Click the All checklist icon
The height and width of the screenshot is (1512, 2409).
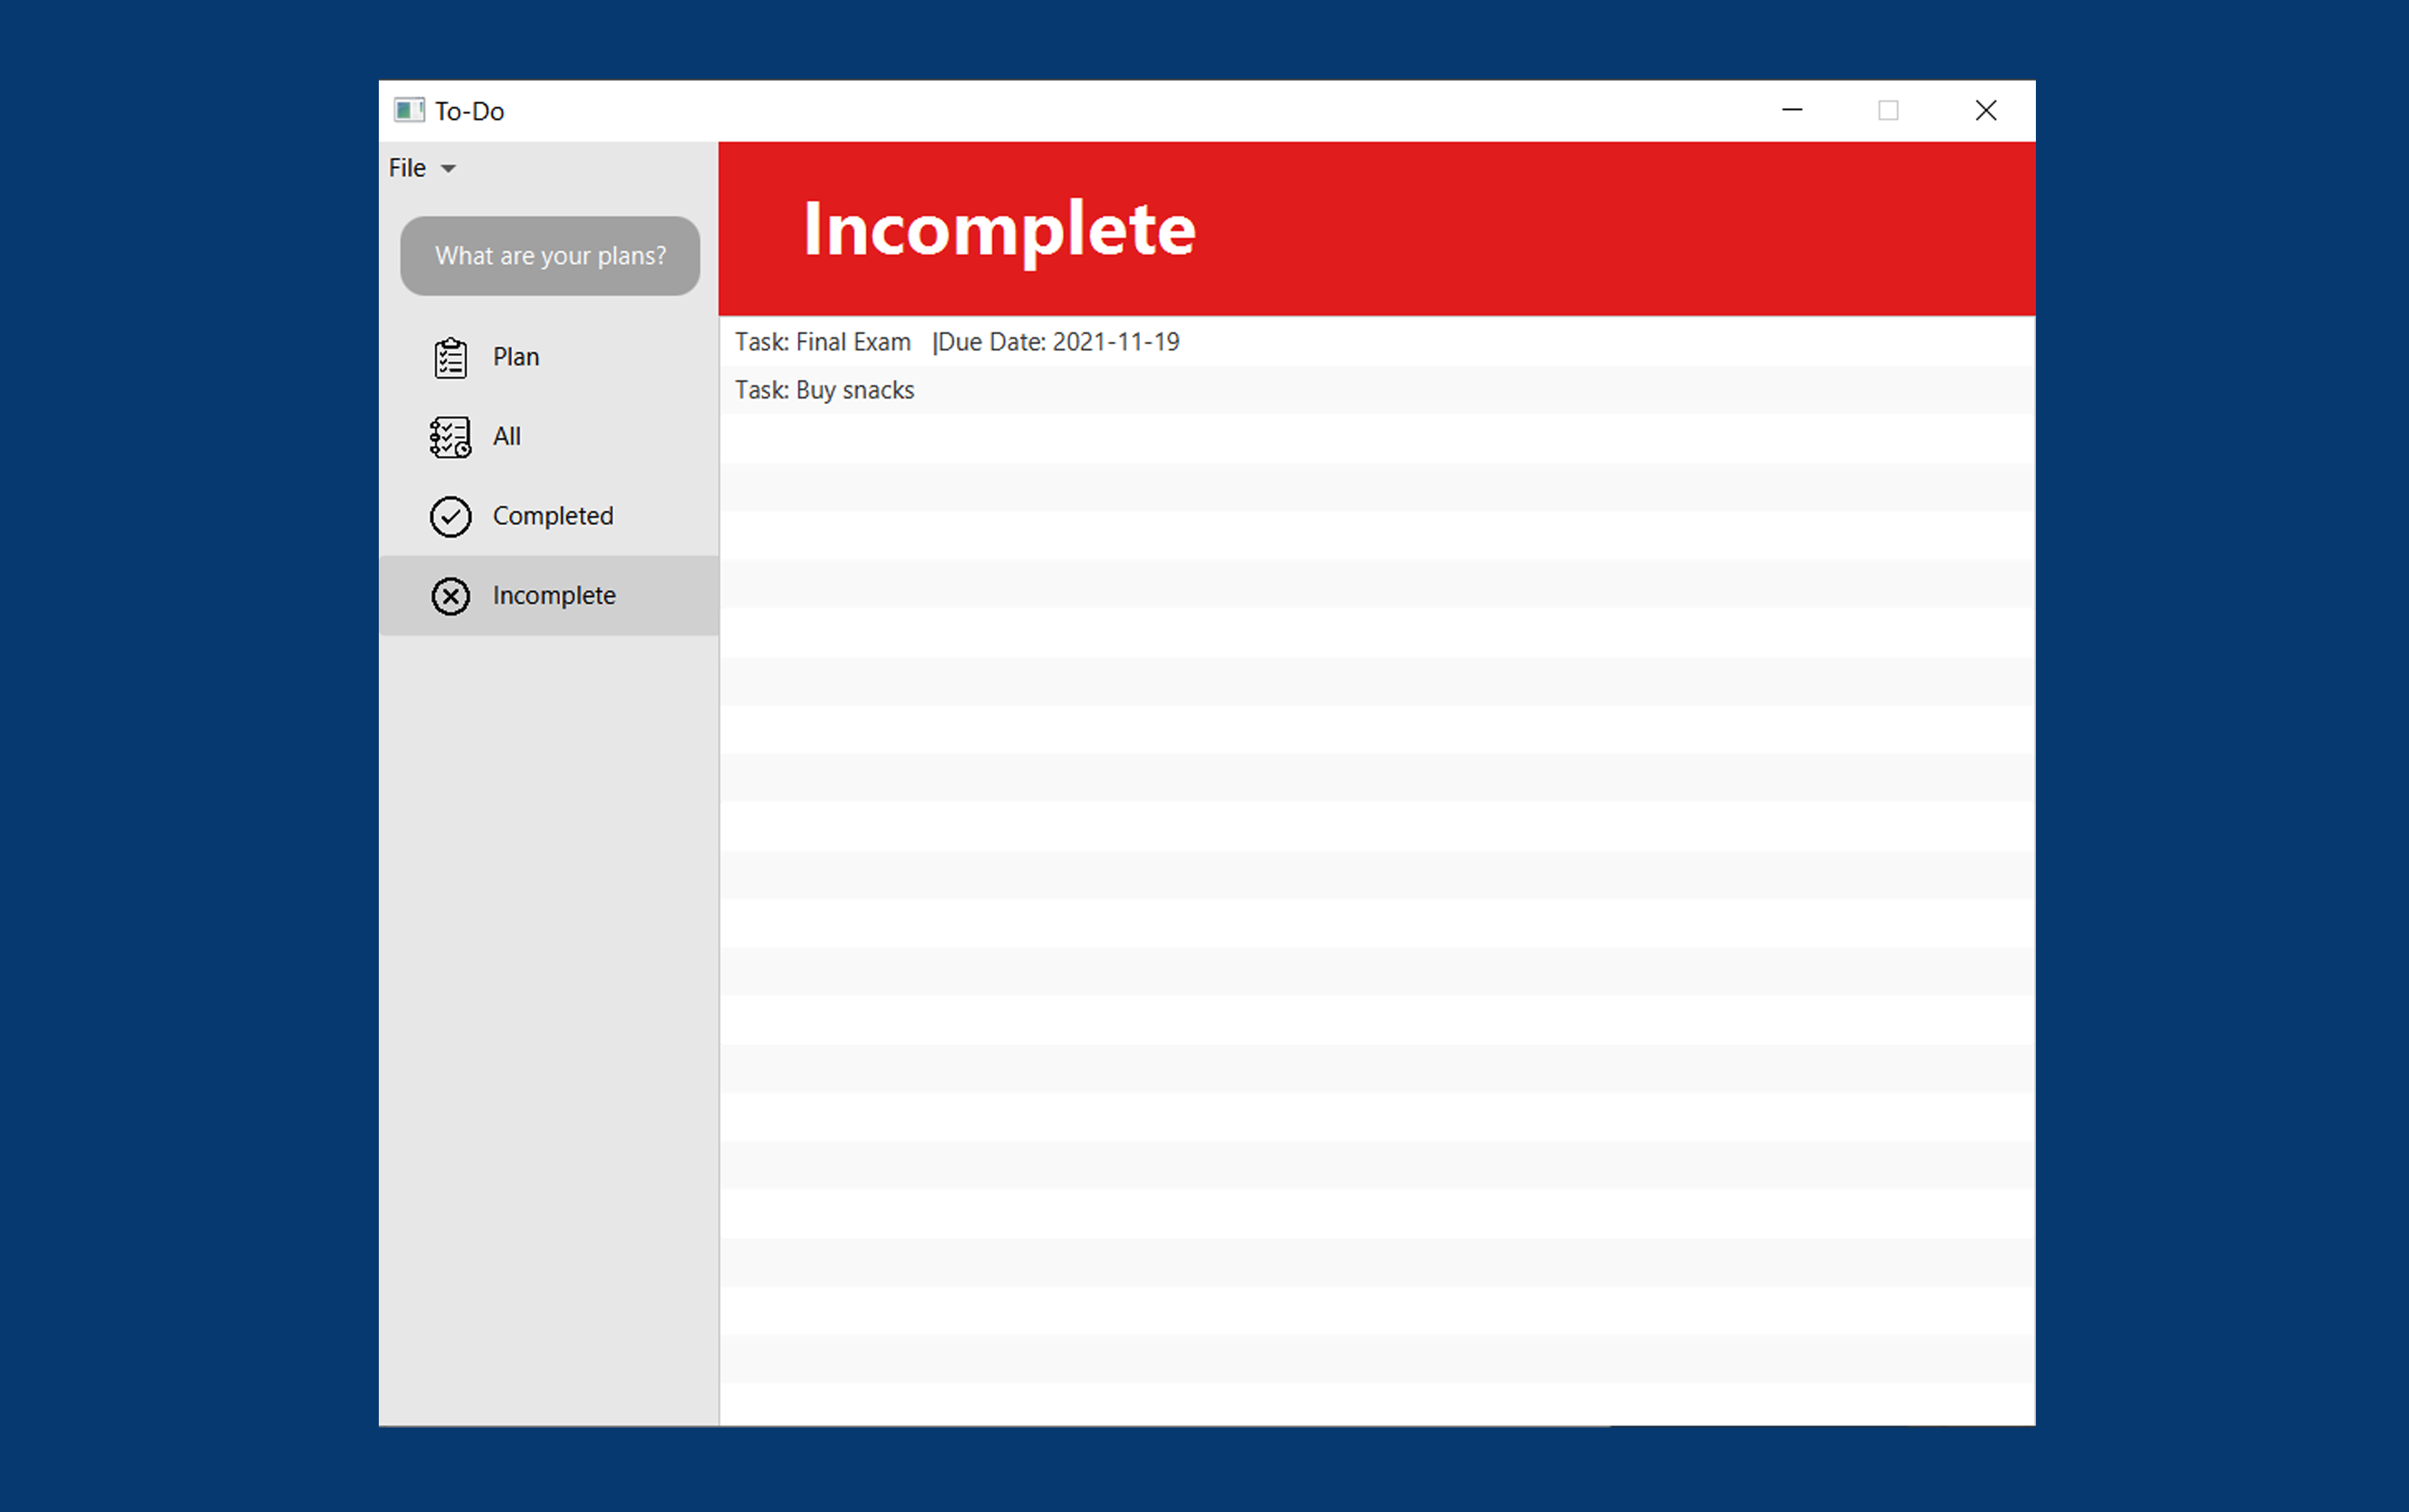click(450, 437)
